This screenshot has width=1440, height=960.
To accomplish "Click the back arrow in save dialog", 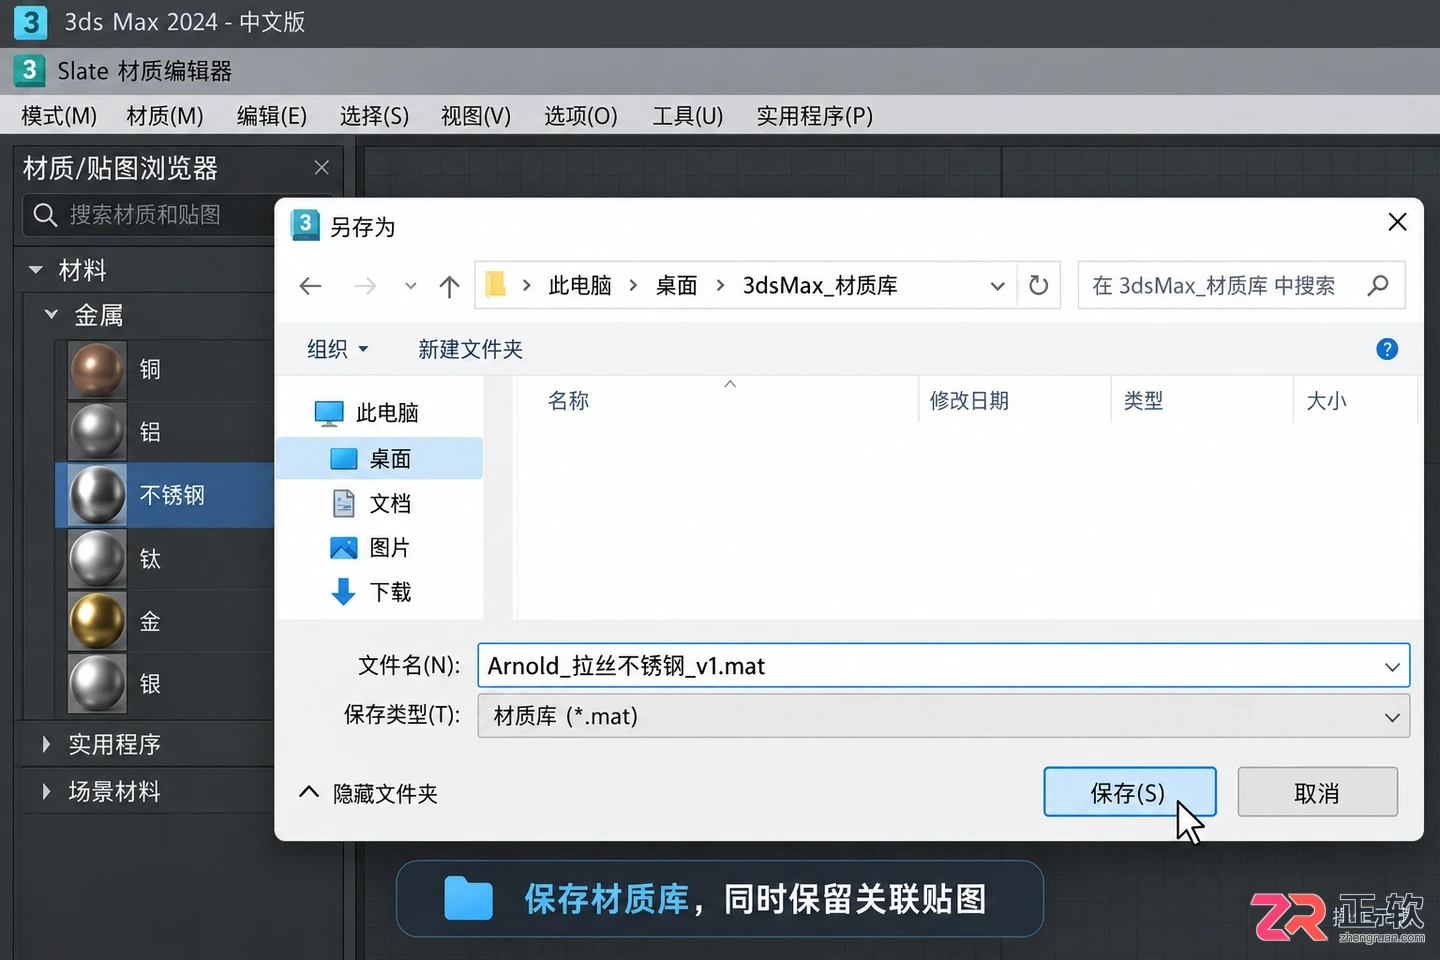I will 310,286.
